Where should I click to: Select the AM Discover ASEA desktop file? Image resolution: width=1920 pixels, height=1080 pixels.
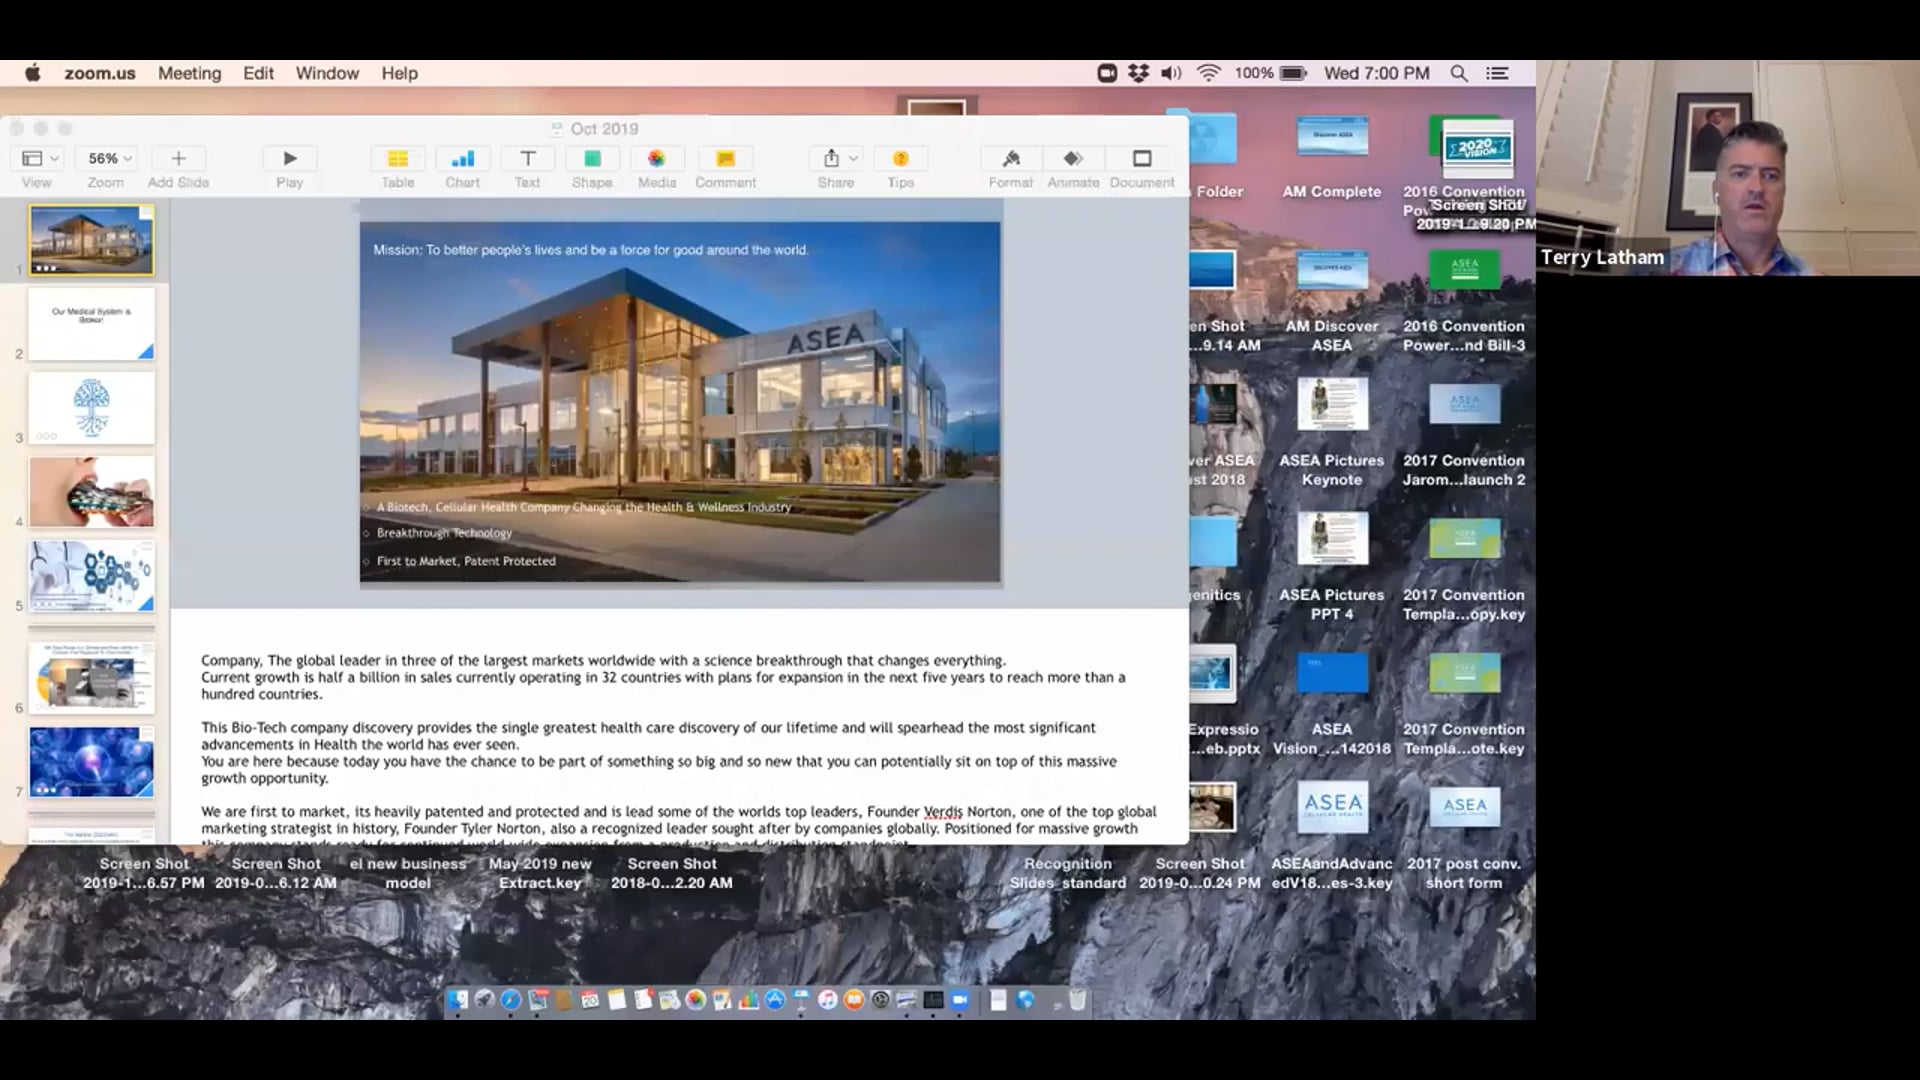pyautogui.click(x=1332, y=302)
